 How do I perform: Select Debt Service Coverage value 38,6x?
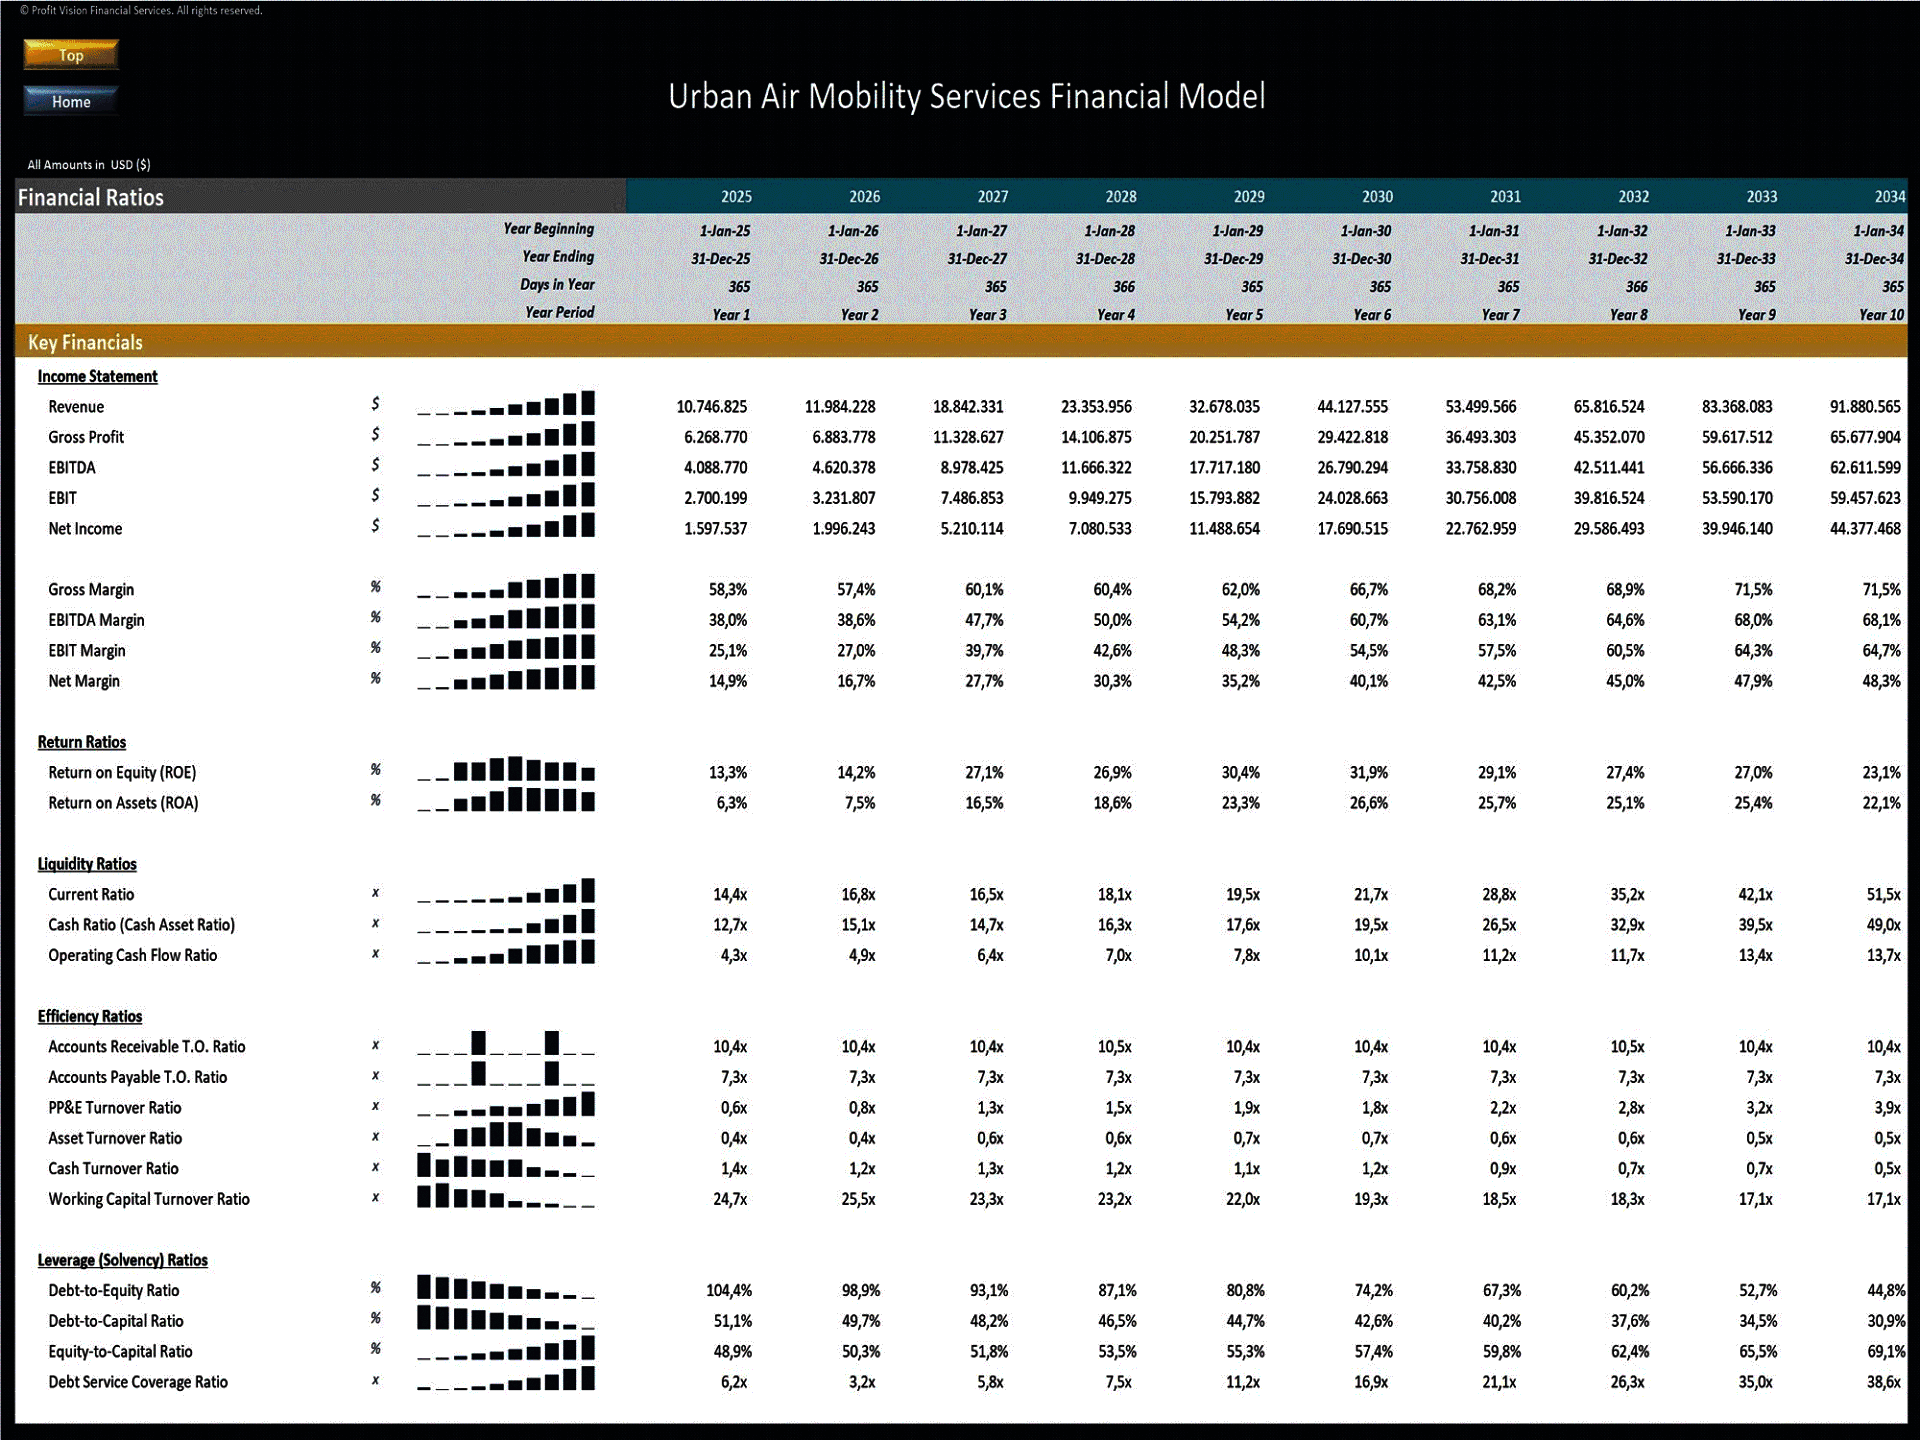point(1883,1382)
